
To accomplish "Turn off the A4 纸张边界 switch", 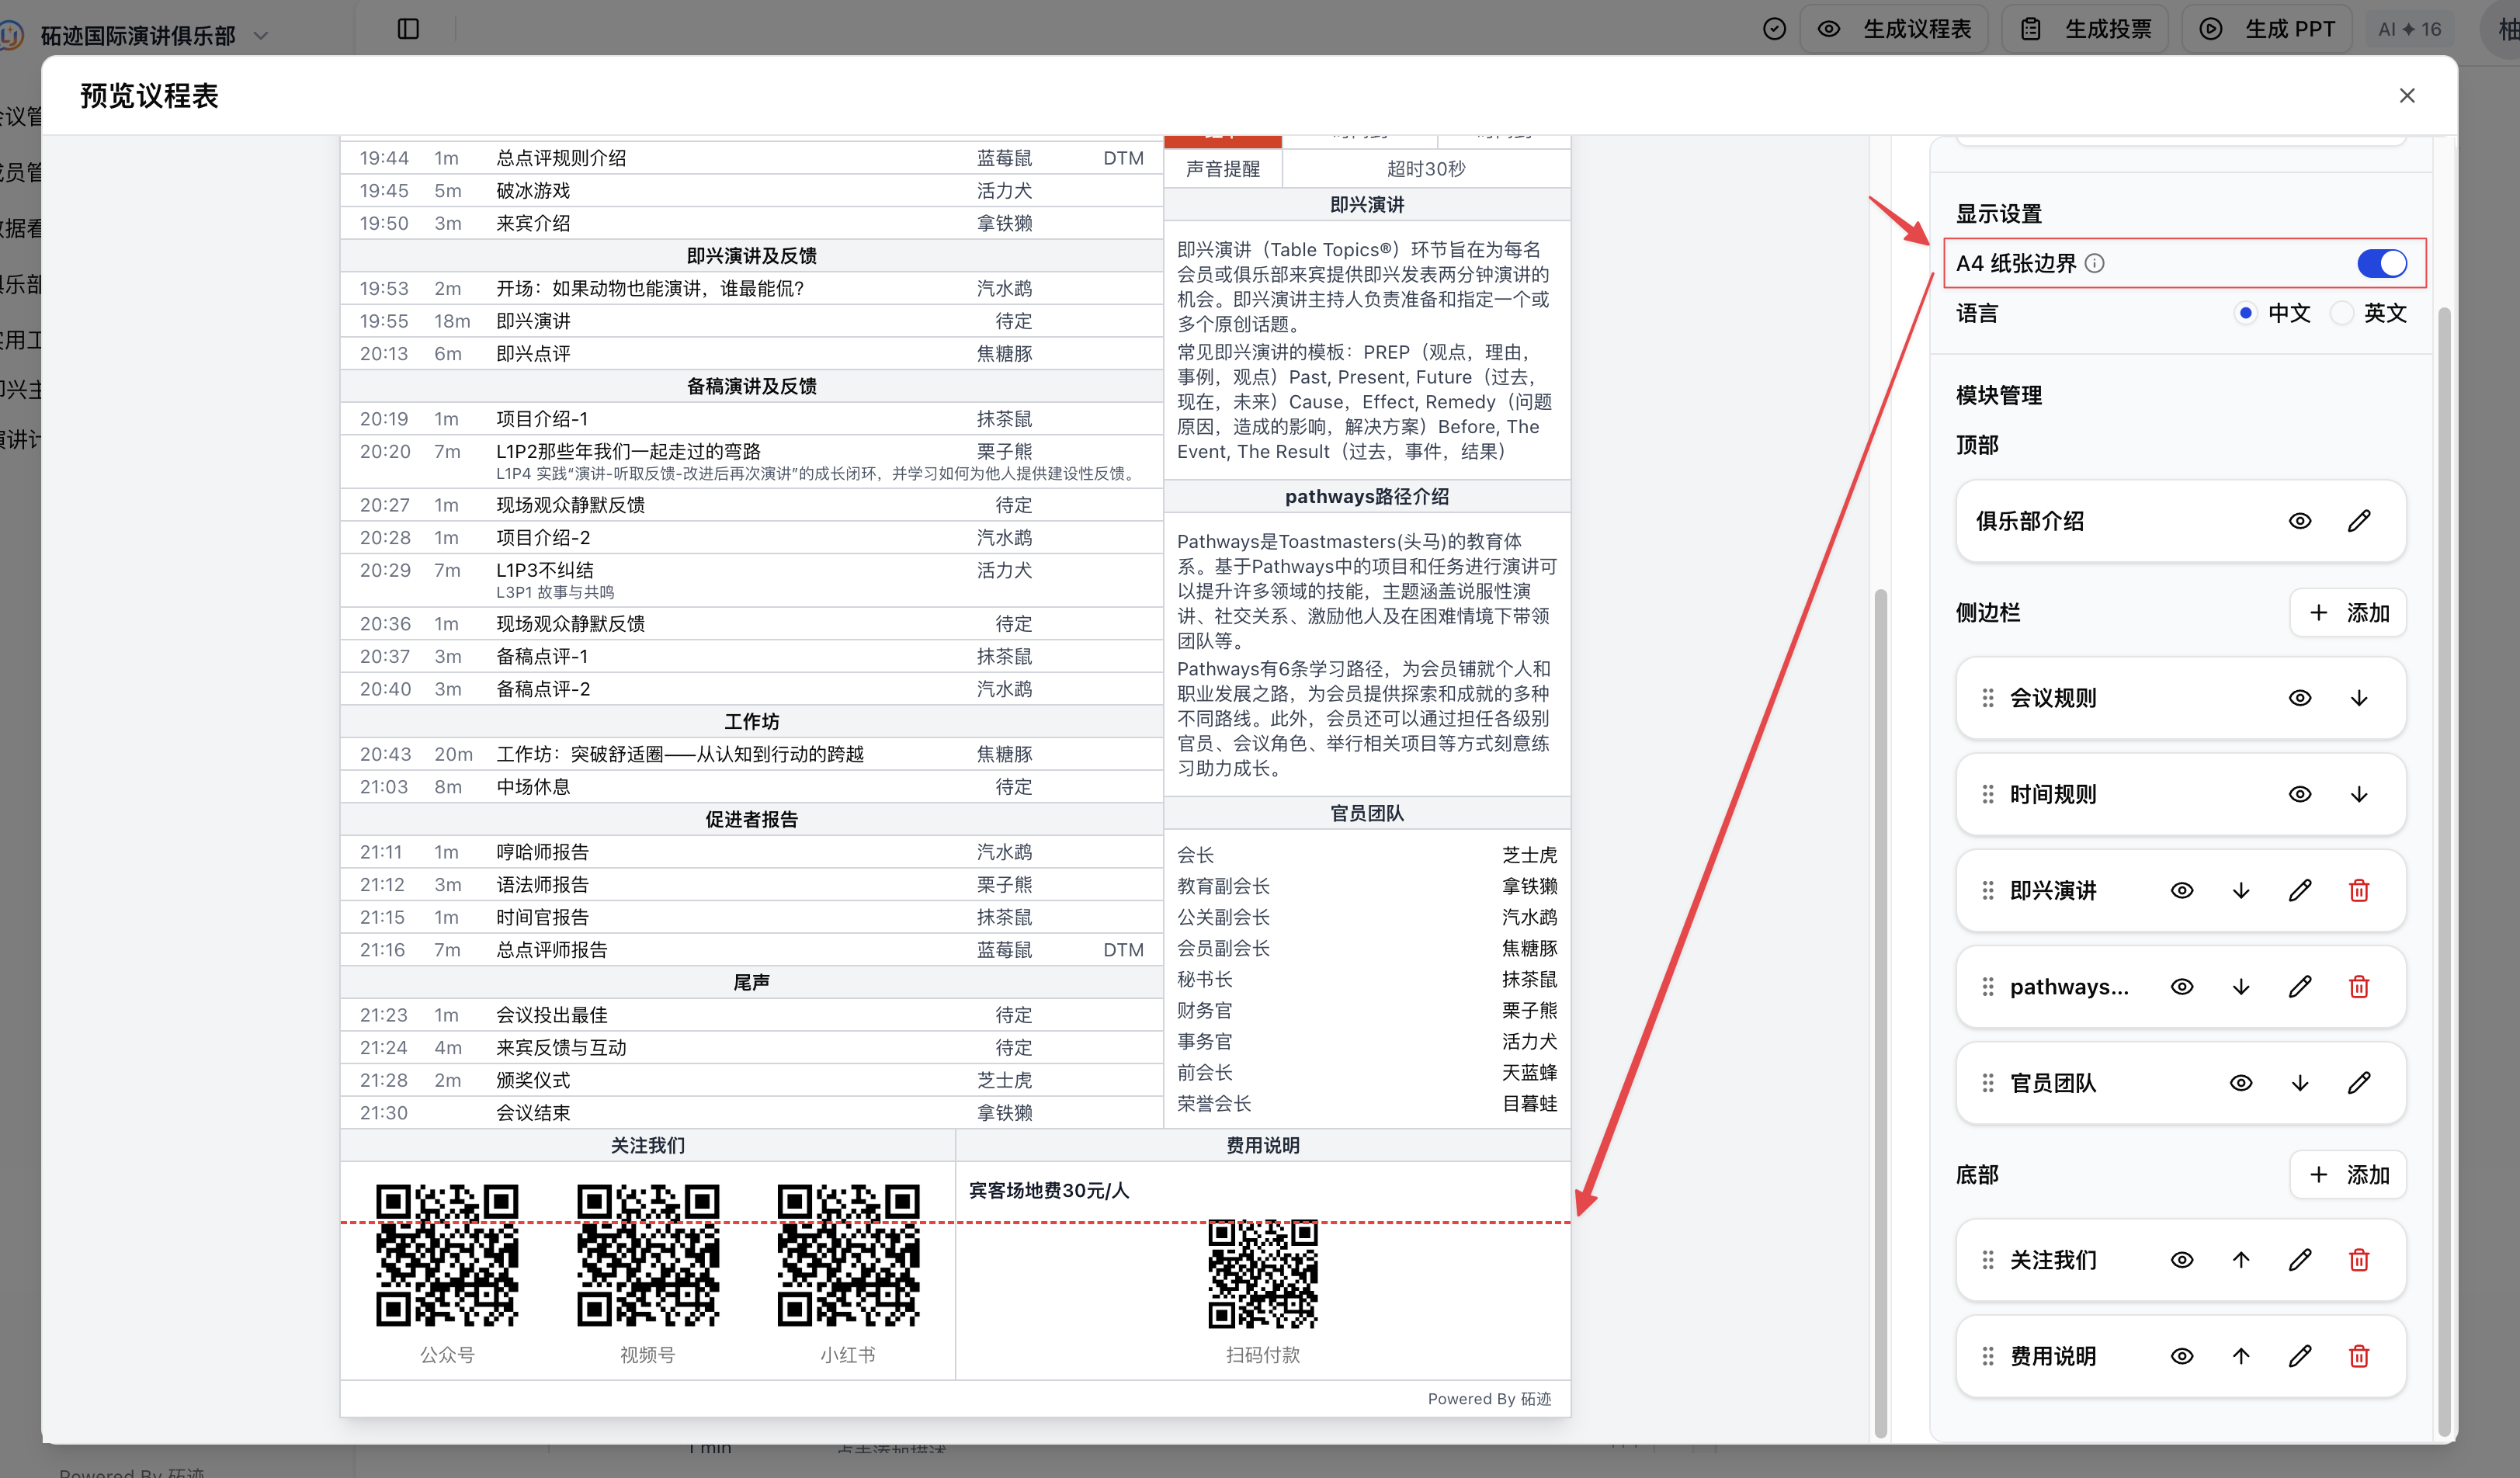I will [2382, 264].
